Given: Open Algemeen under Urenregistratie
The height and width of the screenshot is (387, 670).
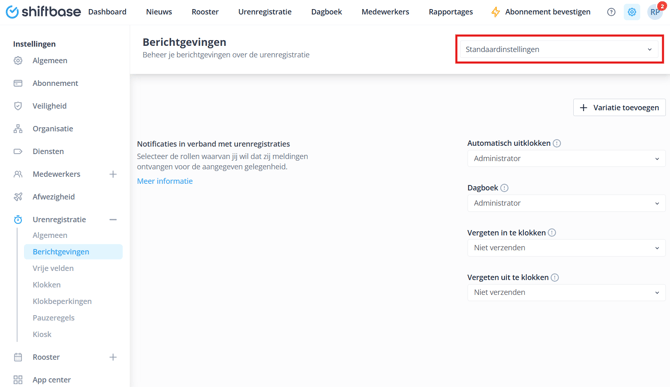Looking at the screenshot, I should point(50,235).
